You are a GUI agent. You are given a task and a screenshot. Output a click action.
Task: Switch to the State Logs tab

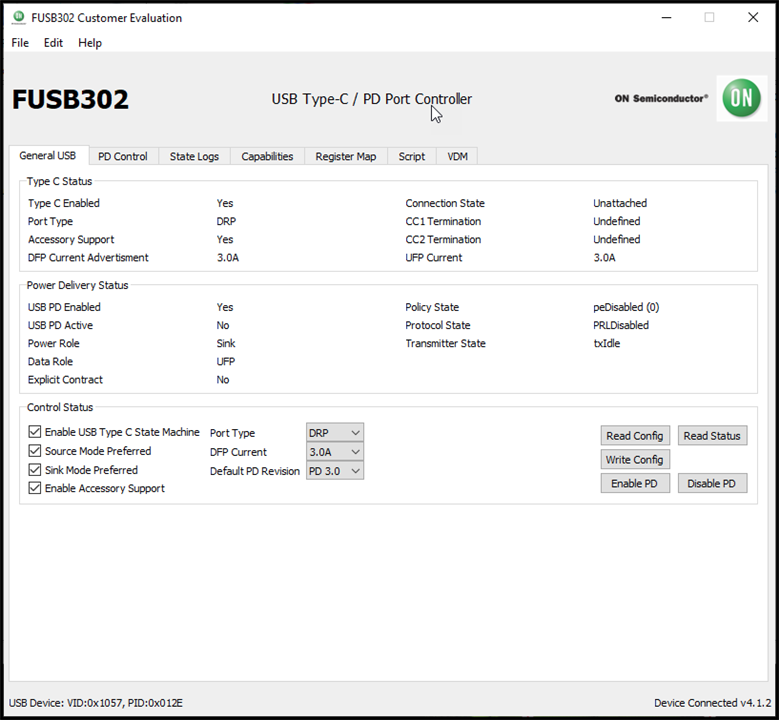pyautogui.click(x=194, y=156)
